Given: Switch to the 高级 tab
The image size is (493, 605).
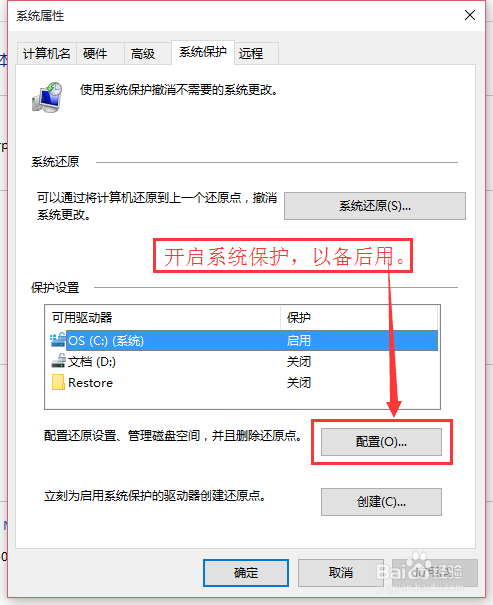Looking at the screenshot, I should click(x=147, y=54).
